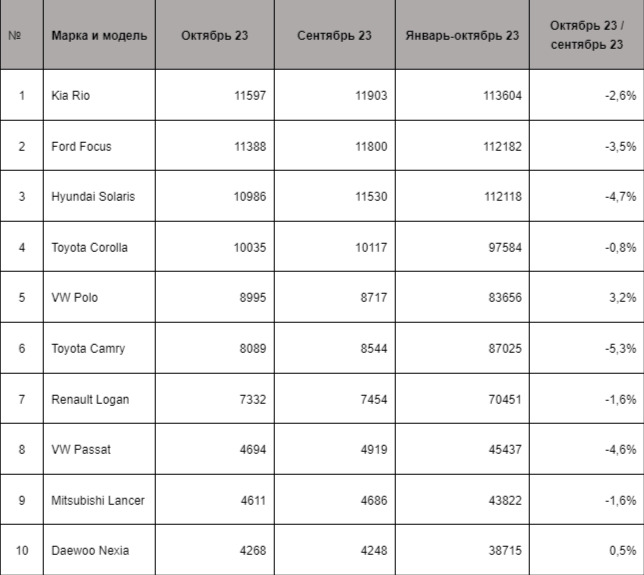This screenshot has width=644, height=575.
Task: Select the Ford Focus cell
Action: point(81,146)
